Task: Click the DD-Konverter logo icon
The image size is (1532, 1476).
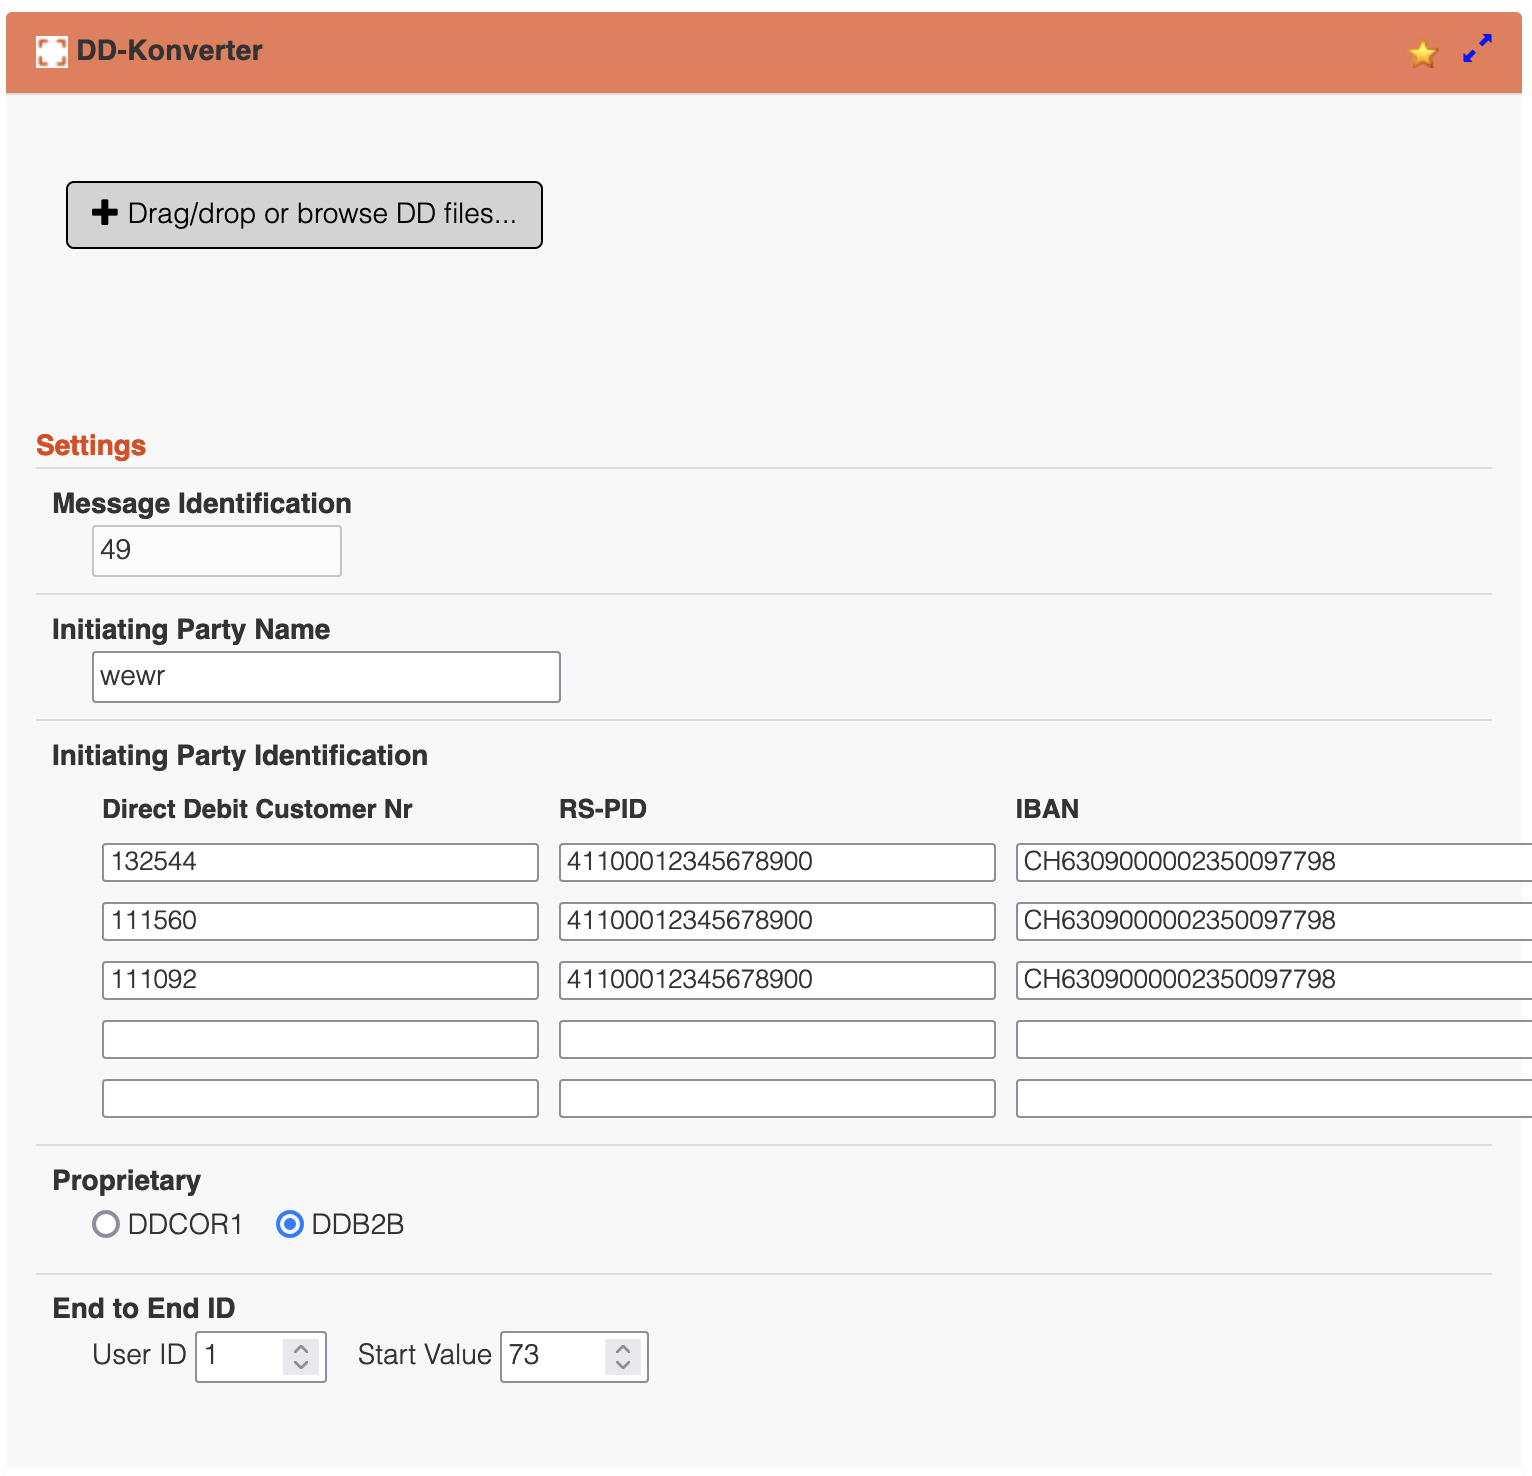Action: 51,51
